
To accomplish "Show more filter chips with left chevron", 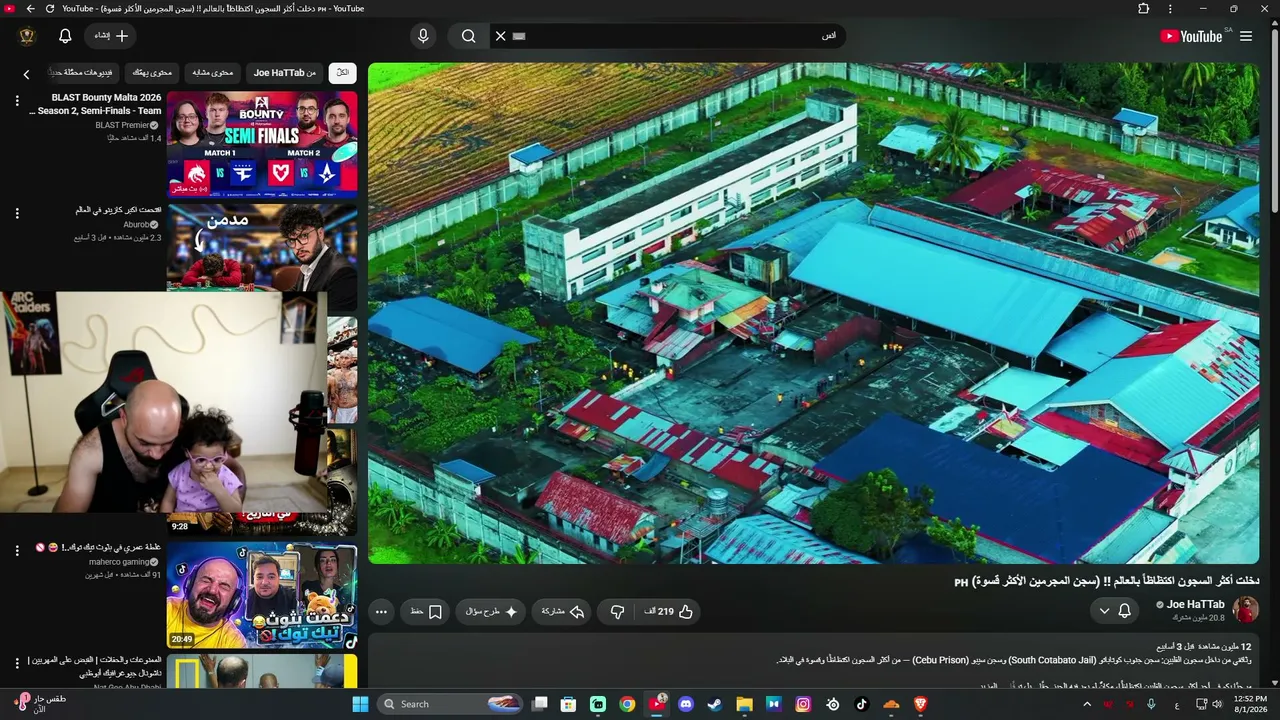I will 27,73.
